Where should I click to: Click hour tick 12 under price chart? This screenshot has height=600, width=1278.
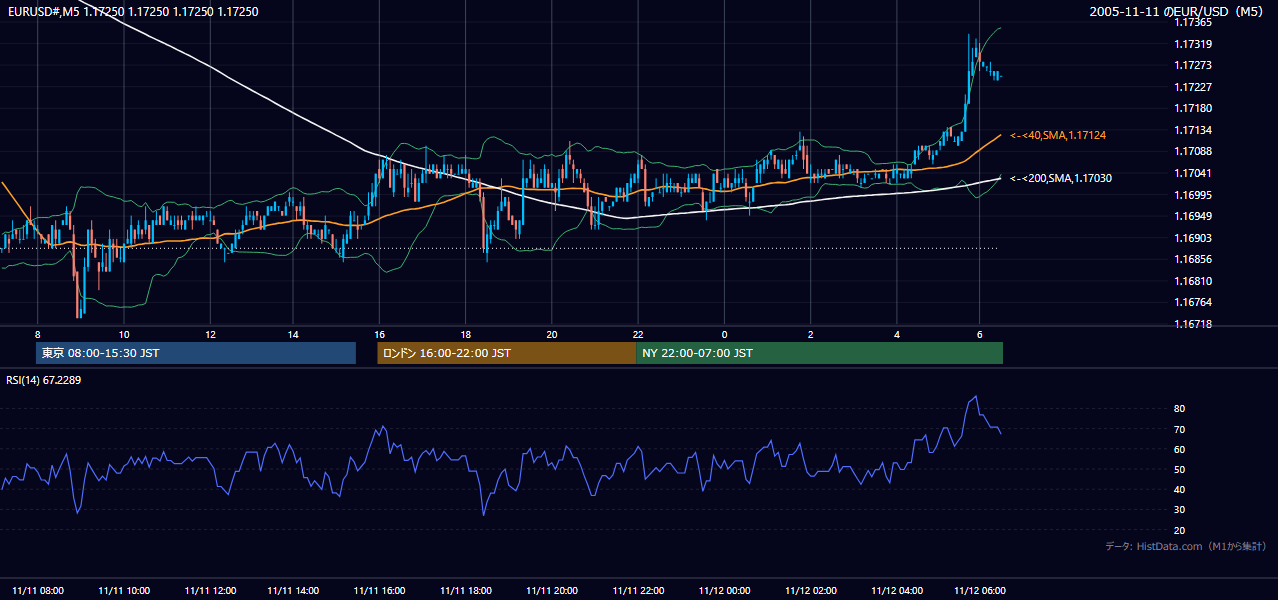coord(210,334)
